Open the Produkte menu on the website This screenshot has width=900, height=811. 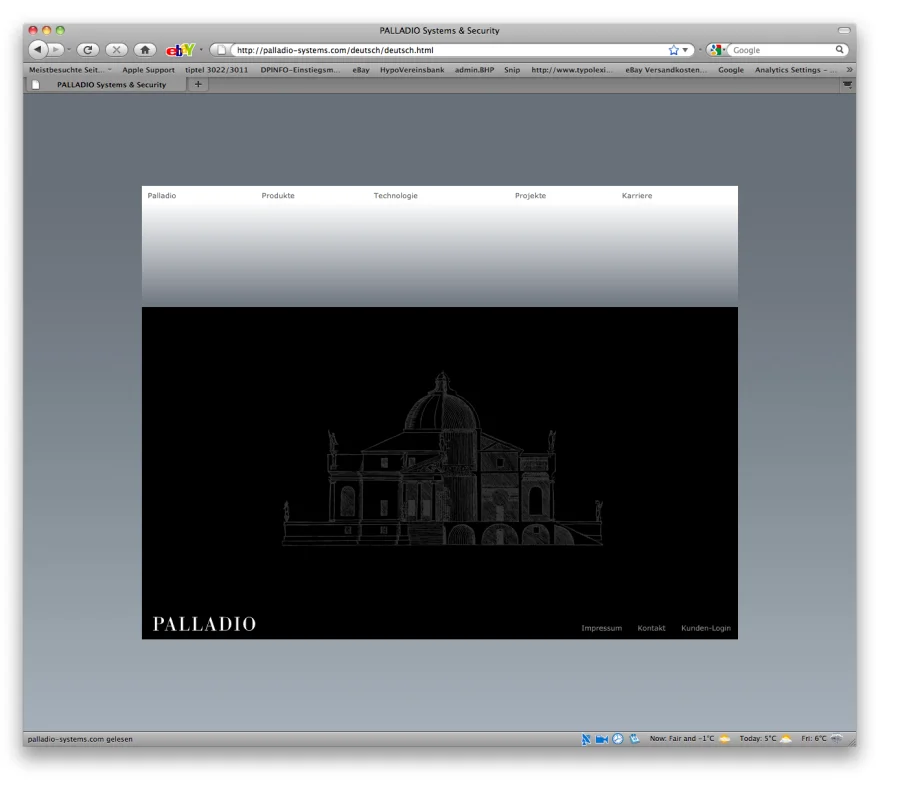point(278,196)
